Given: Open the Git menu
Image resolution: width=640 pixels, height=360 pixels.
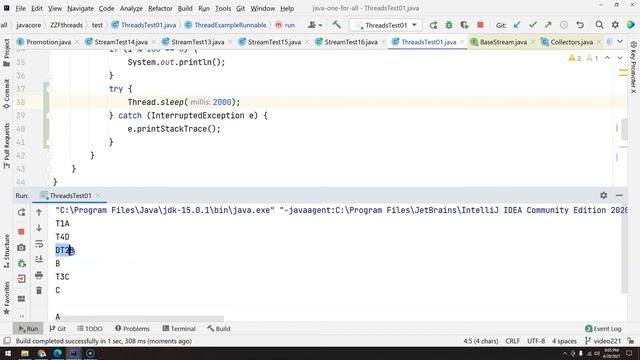Looking at the screenshot, I should click(240, 8).
